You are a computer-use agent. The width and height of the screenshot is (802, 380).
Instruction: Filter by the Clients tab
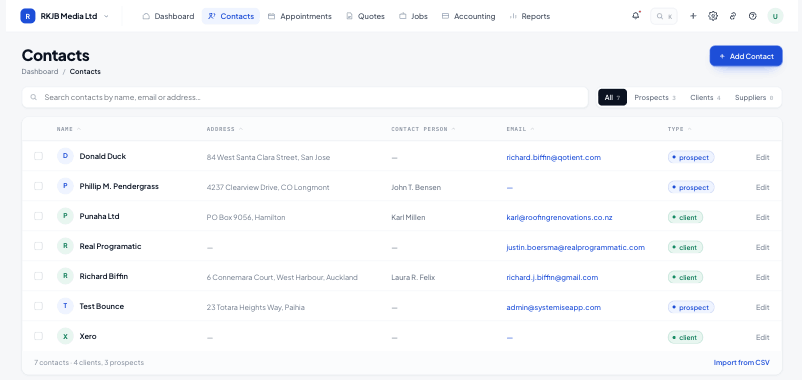(x=705, y=97)
